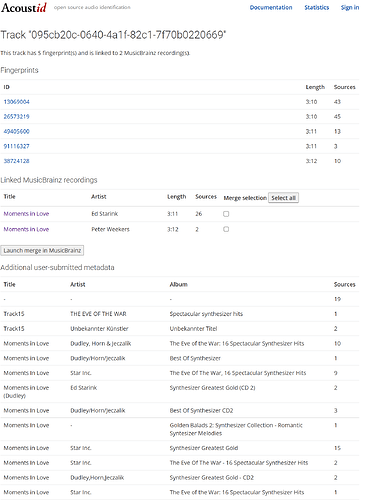Click 'Synthesizer Greatest Gold - CD2' album cell
This screenshot has width=365, height=500.
(212, 478)
